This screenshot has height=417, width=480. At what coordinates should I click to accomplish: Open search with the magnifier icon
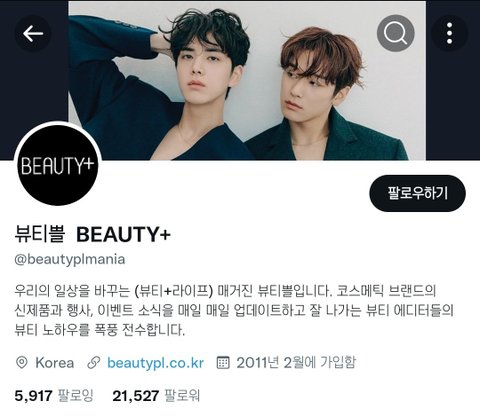[396, 33]
